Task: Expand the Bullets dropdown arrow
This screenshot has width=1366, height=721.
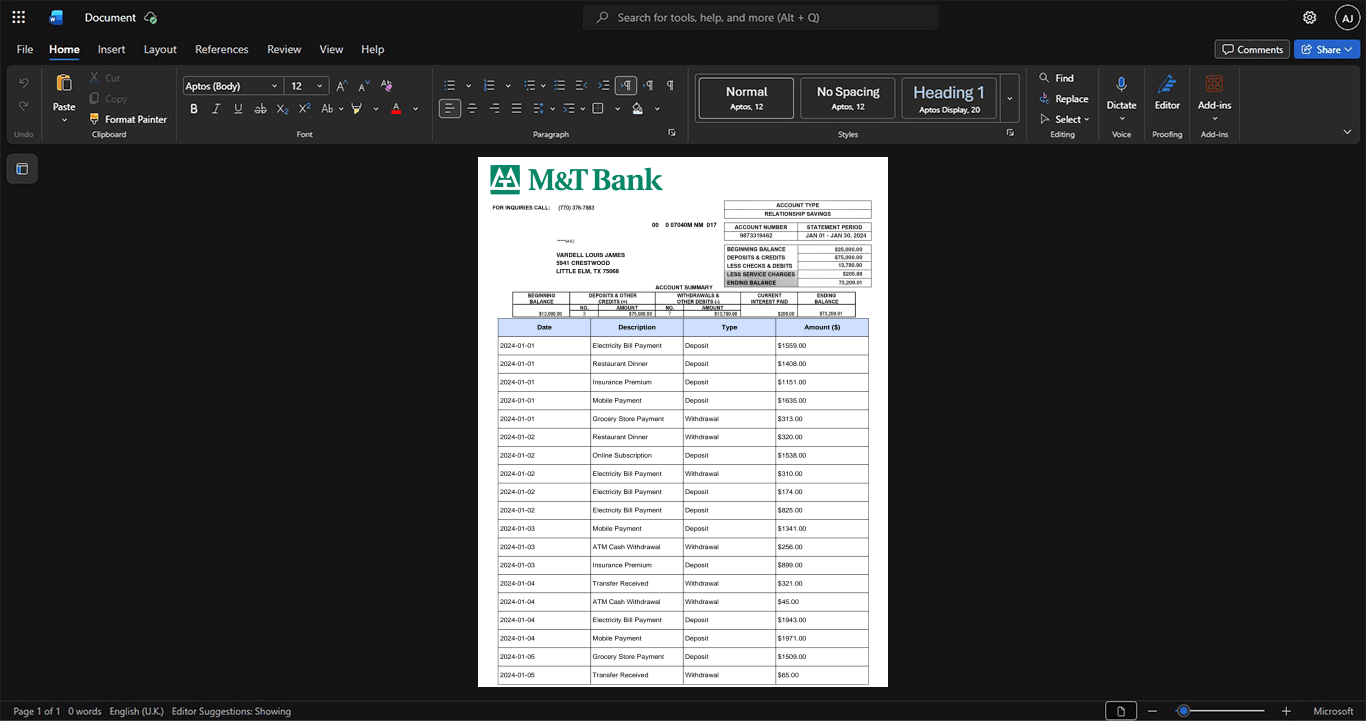Action: click(468, 86)
